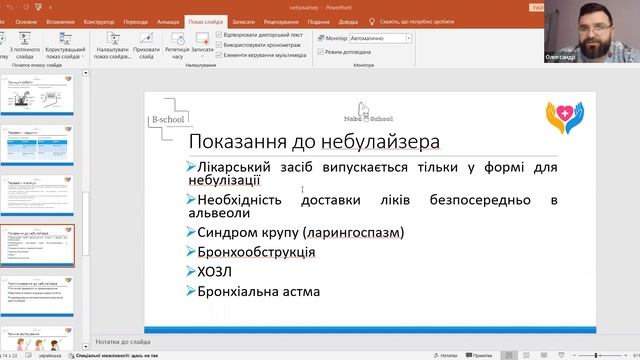Switch to Slide Sorter view icon

coord(527,356)
